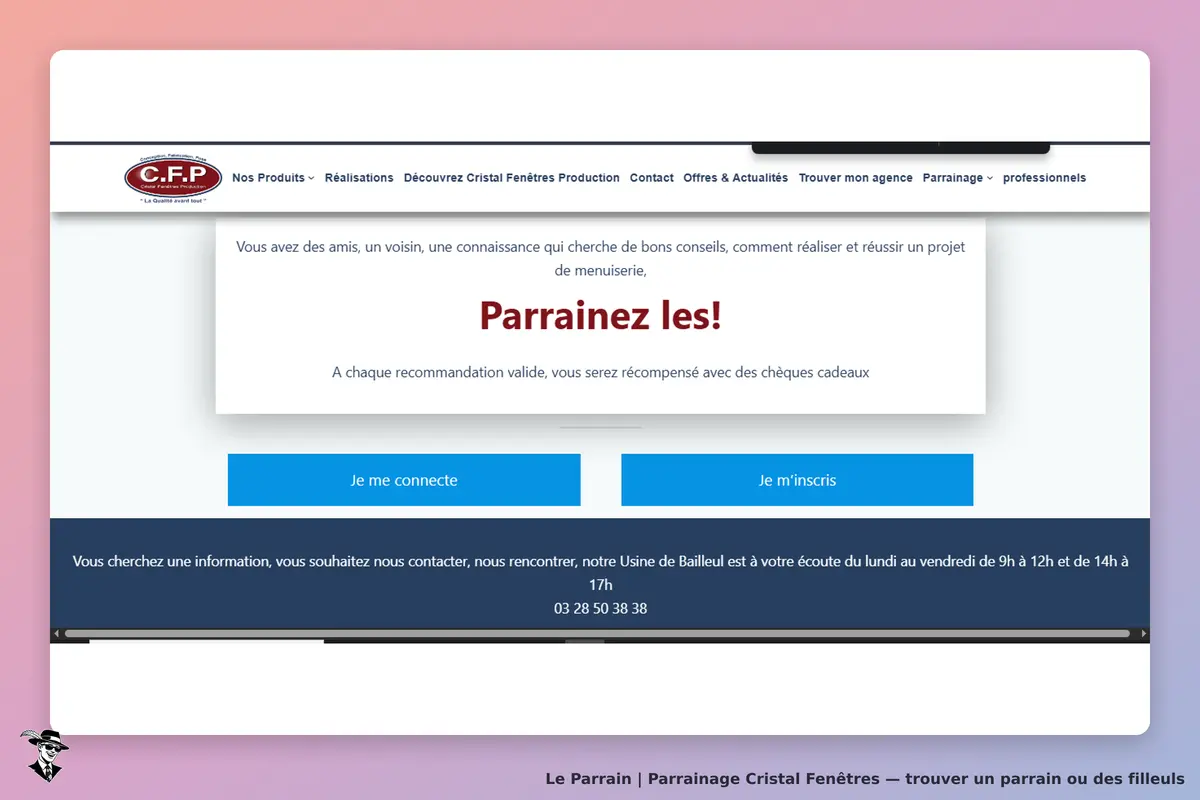Open the Contact page
The width and height of the screenshot is (1200, 800).
click(652, 178)
